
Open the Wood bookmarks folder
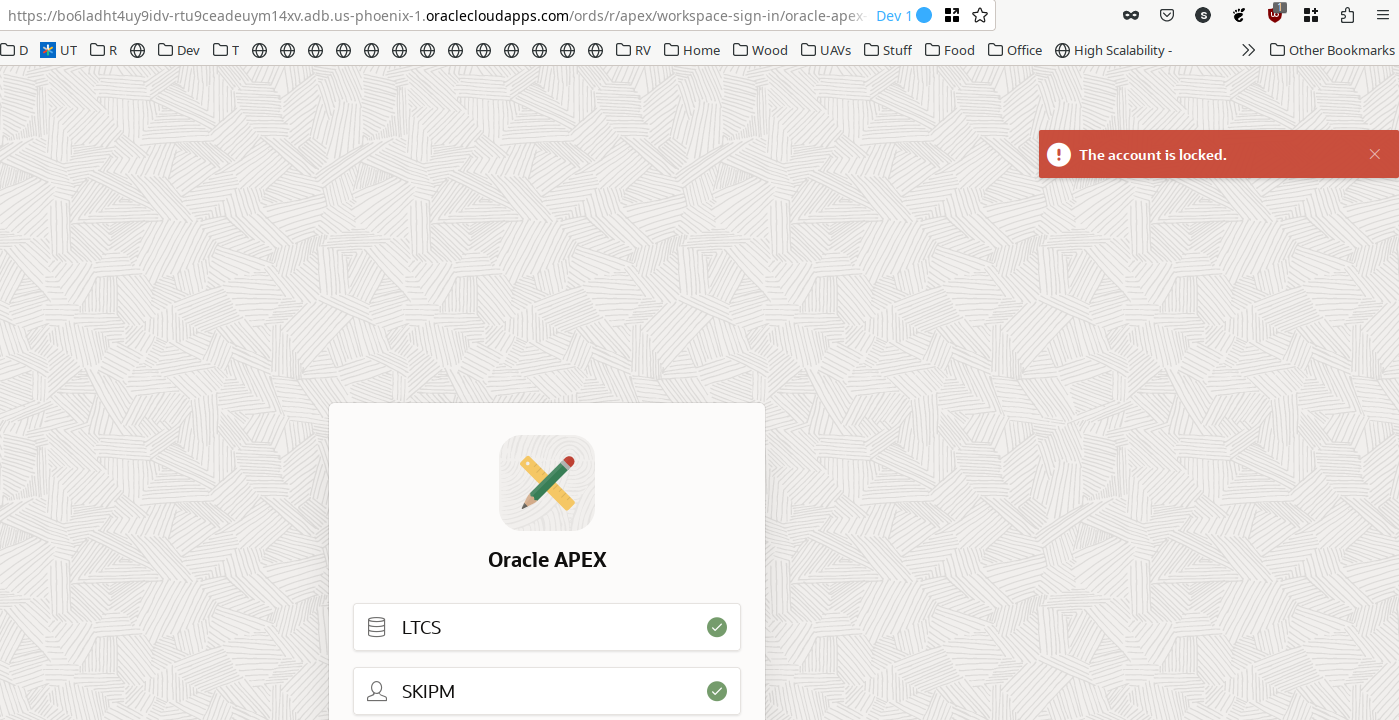point(760,50)
